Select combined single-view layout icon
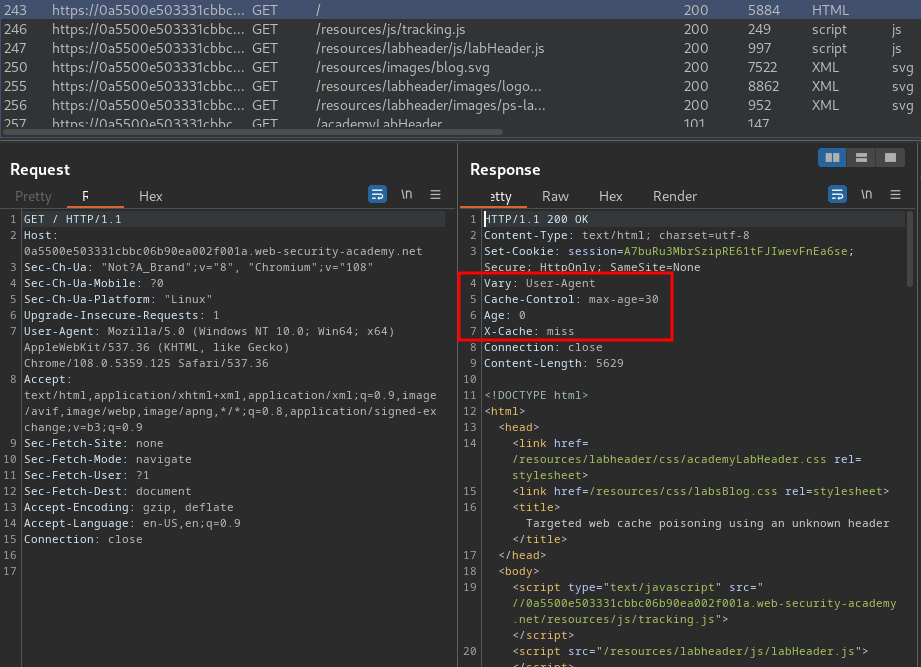The image size is (921, 667). point(890,157)
